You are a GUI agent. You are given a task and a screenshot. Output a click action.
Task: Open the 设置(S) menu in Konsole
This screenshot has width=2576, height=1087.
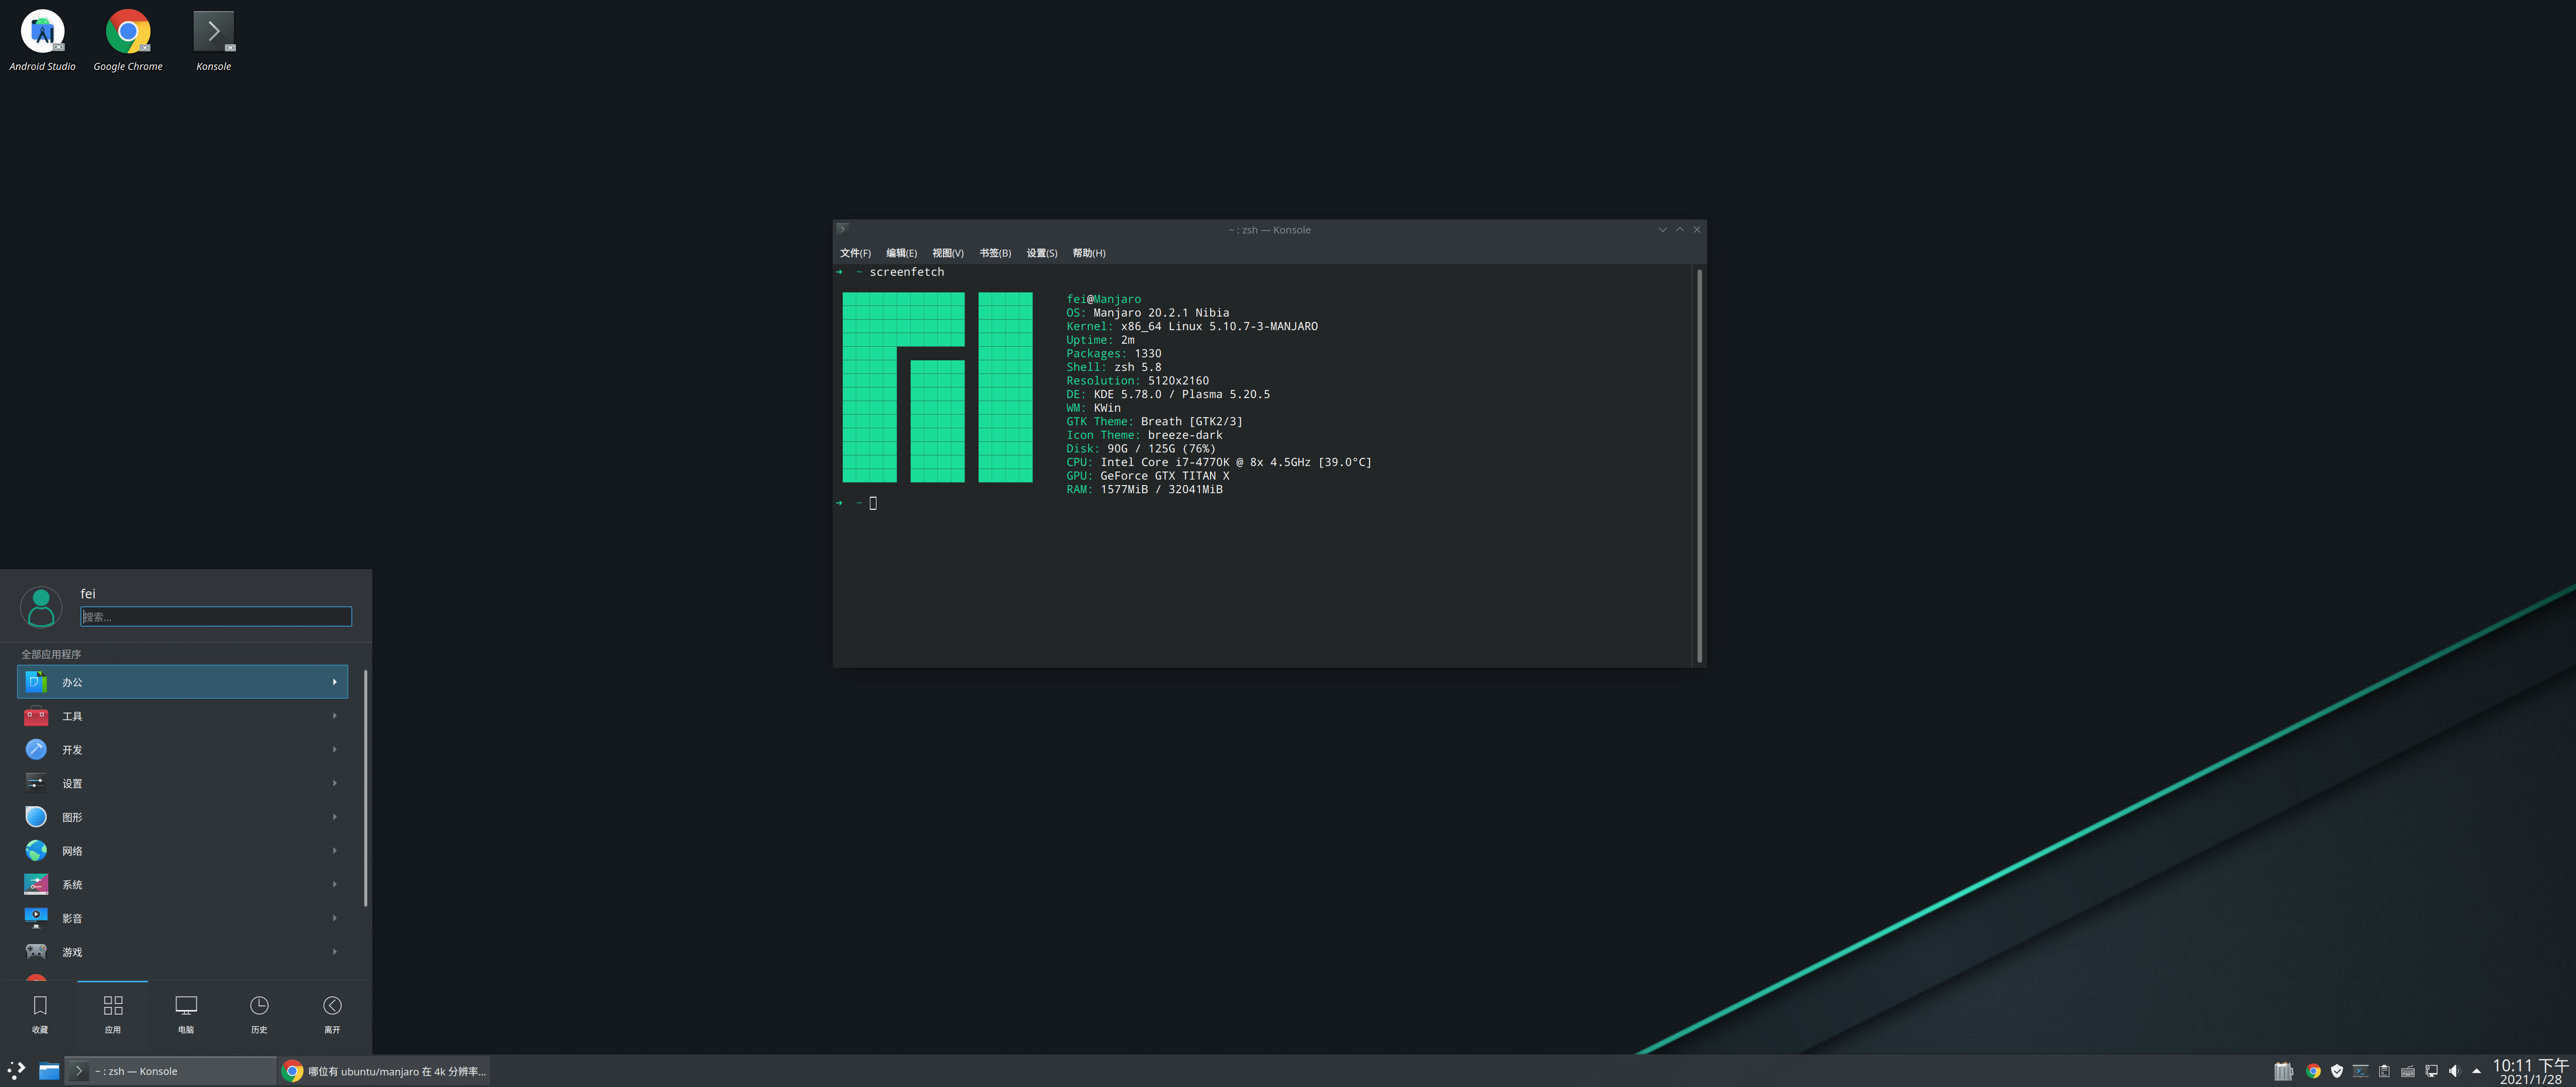pyautogui.click(x=1042, y=253)
